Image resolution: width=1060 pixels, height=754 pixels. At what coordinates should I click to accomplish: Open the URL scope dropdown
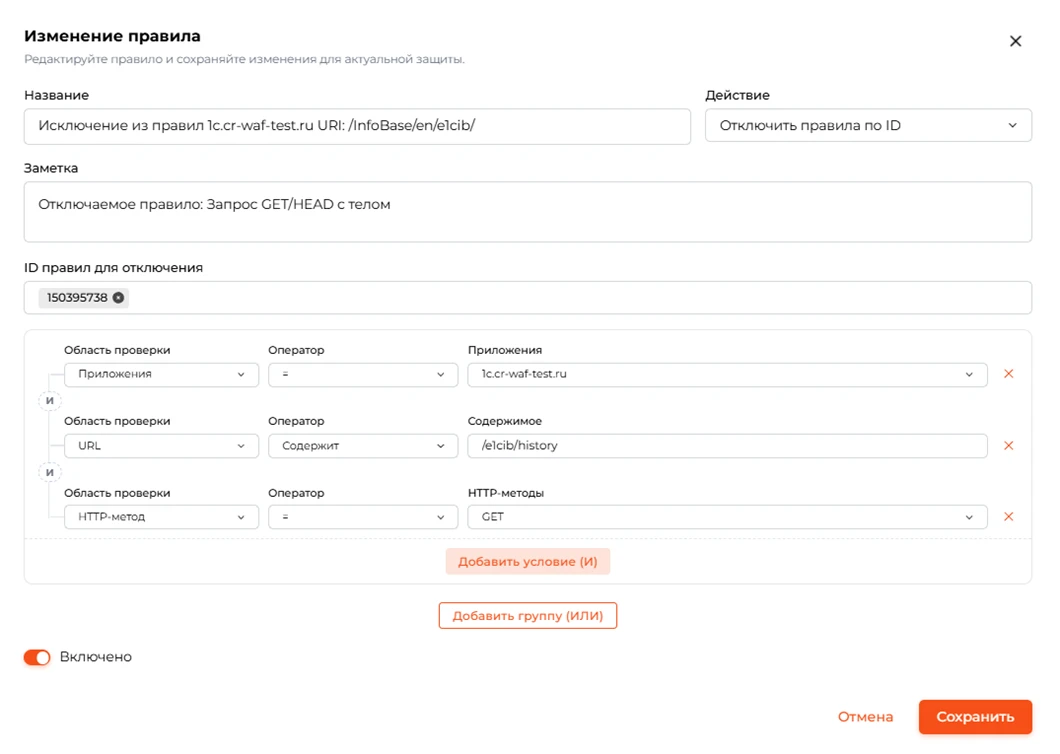[161, 446]
